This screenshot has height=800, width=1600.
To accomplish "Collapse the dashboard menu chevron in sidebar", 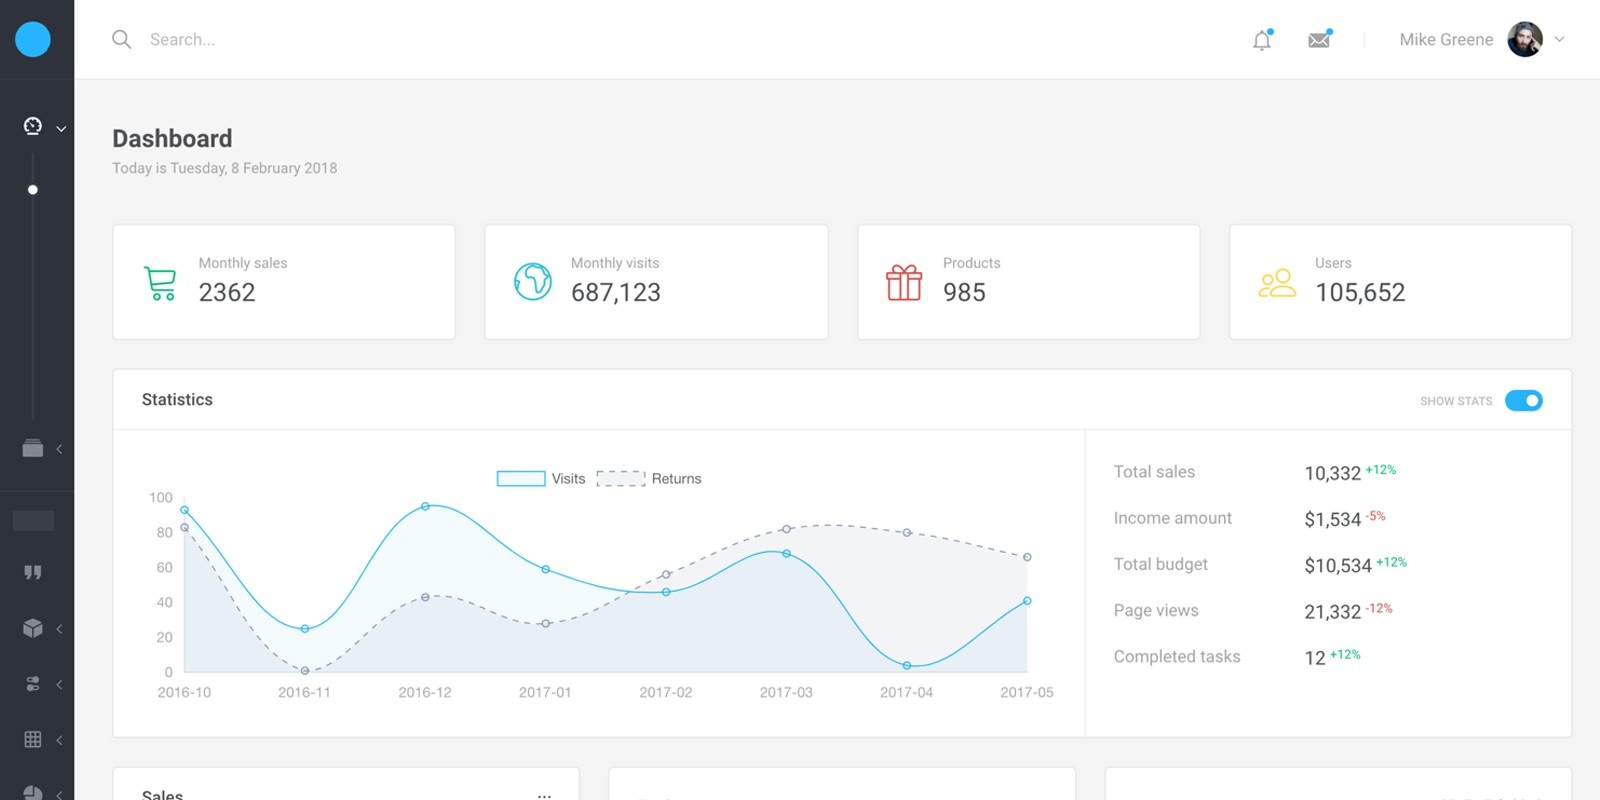I will [61, 128].
